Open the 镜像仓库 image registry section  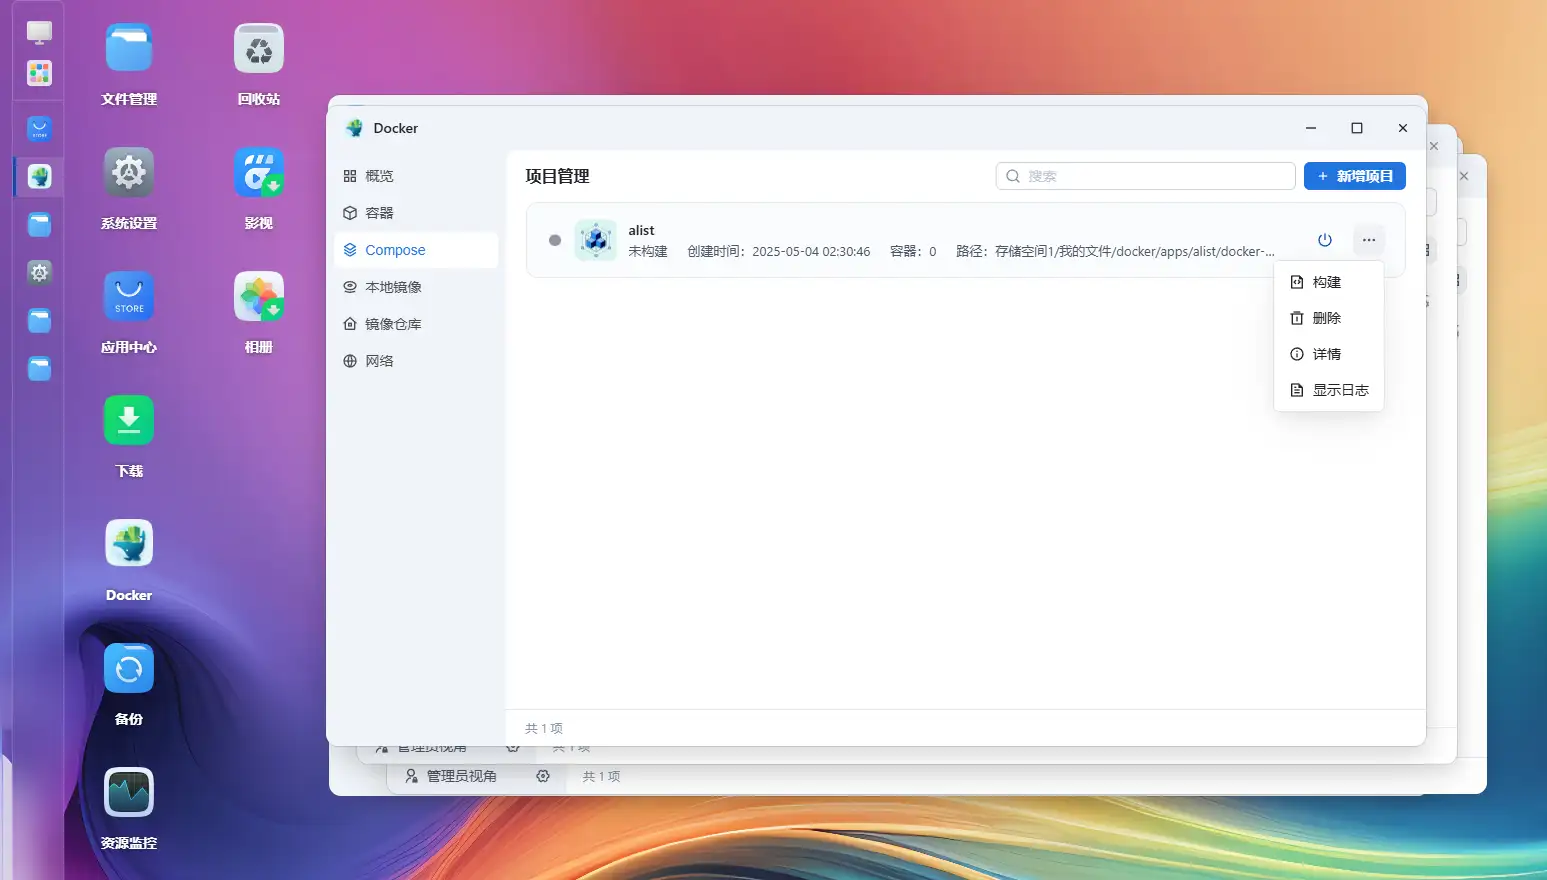tap(392, 323)
